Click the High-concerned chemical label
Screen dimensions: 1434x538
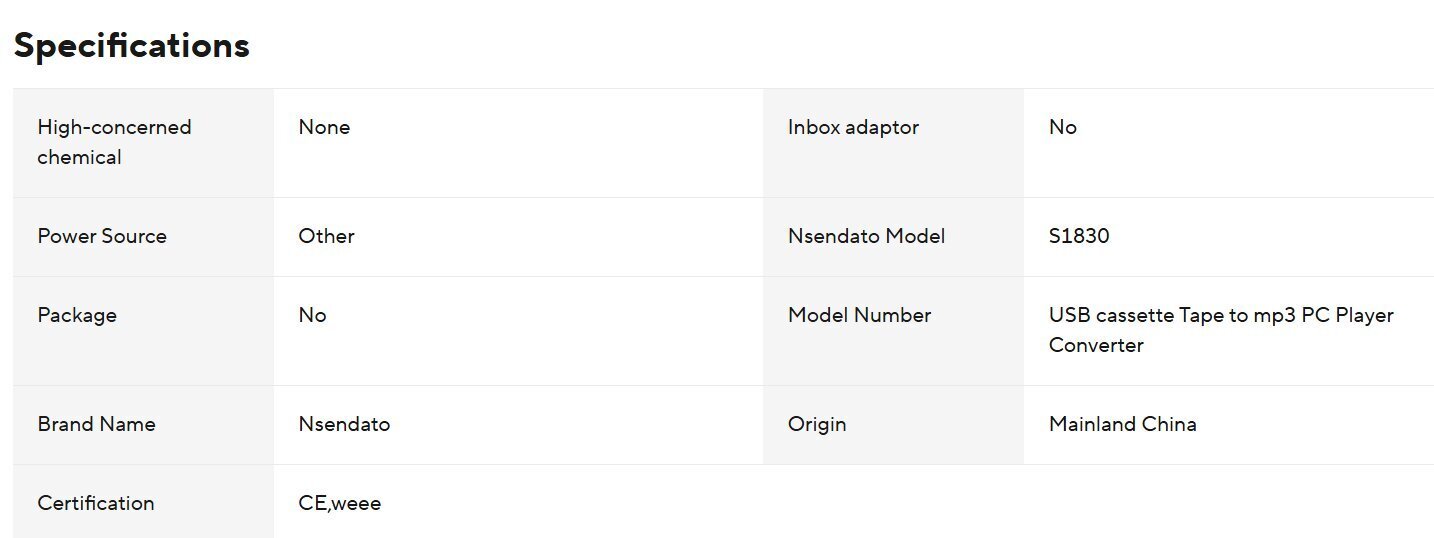click(114, 142)
